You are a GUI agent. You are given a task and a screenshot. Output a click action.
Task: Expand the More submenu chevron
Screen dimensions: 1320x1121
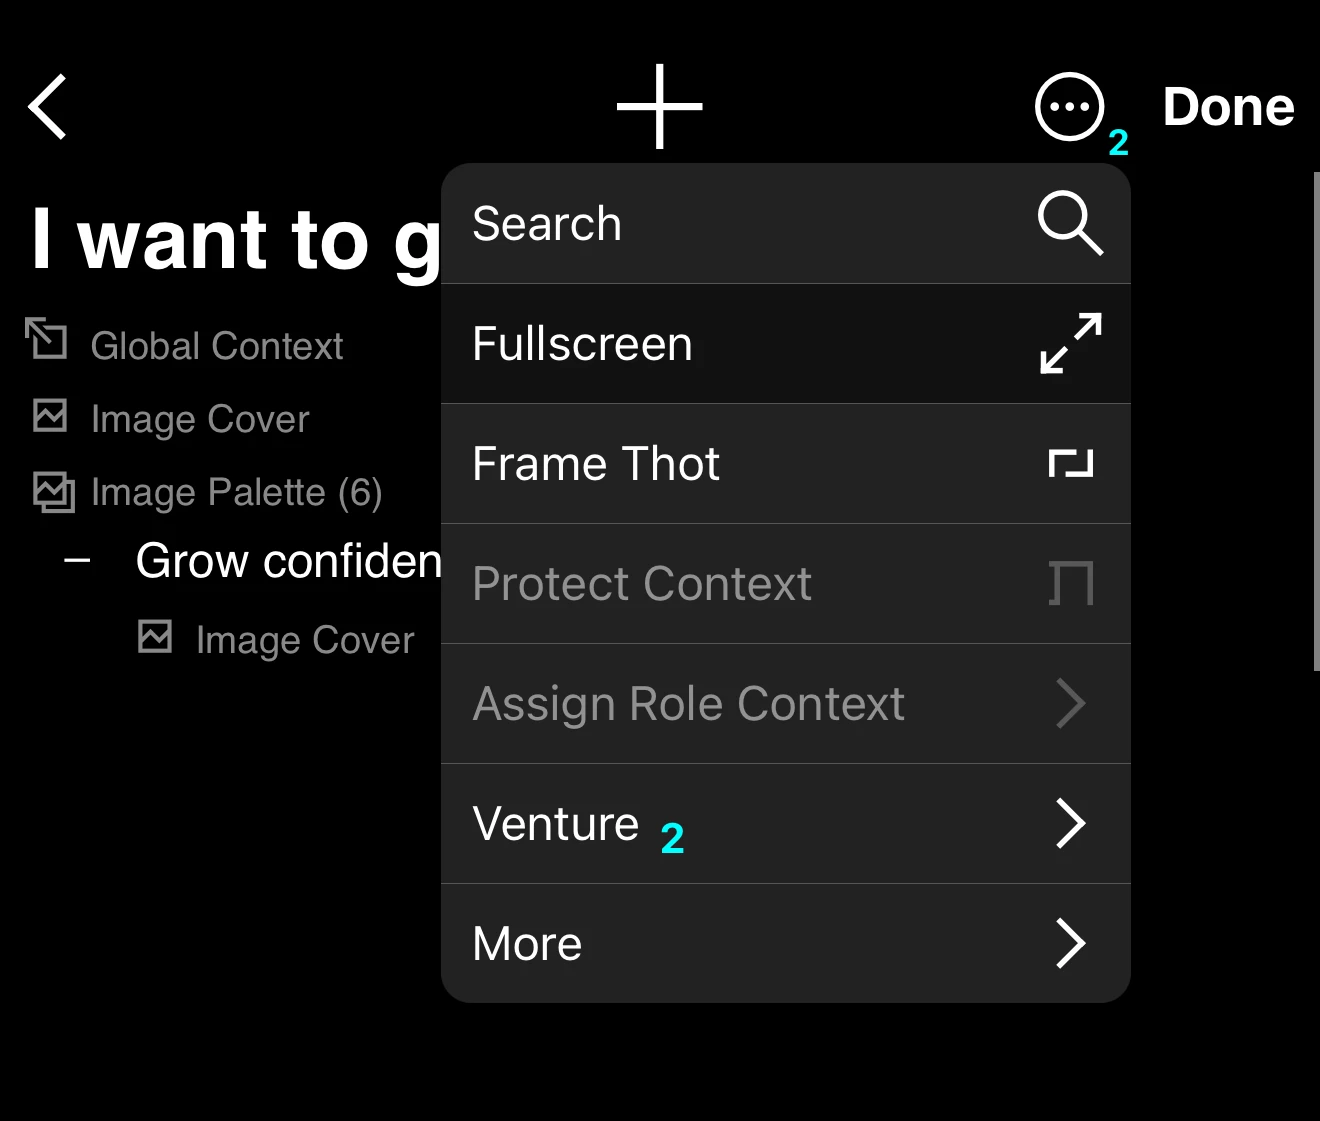pos(1070,944)
